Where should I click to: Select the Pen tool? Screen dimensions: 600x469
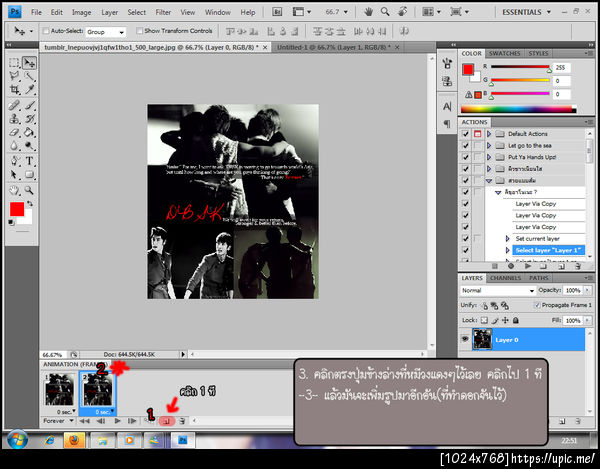point(14,161)
